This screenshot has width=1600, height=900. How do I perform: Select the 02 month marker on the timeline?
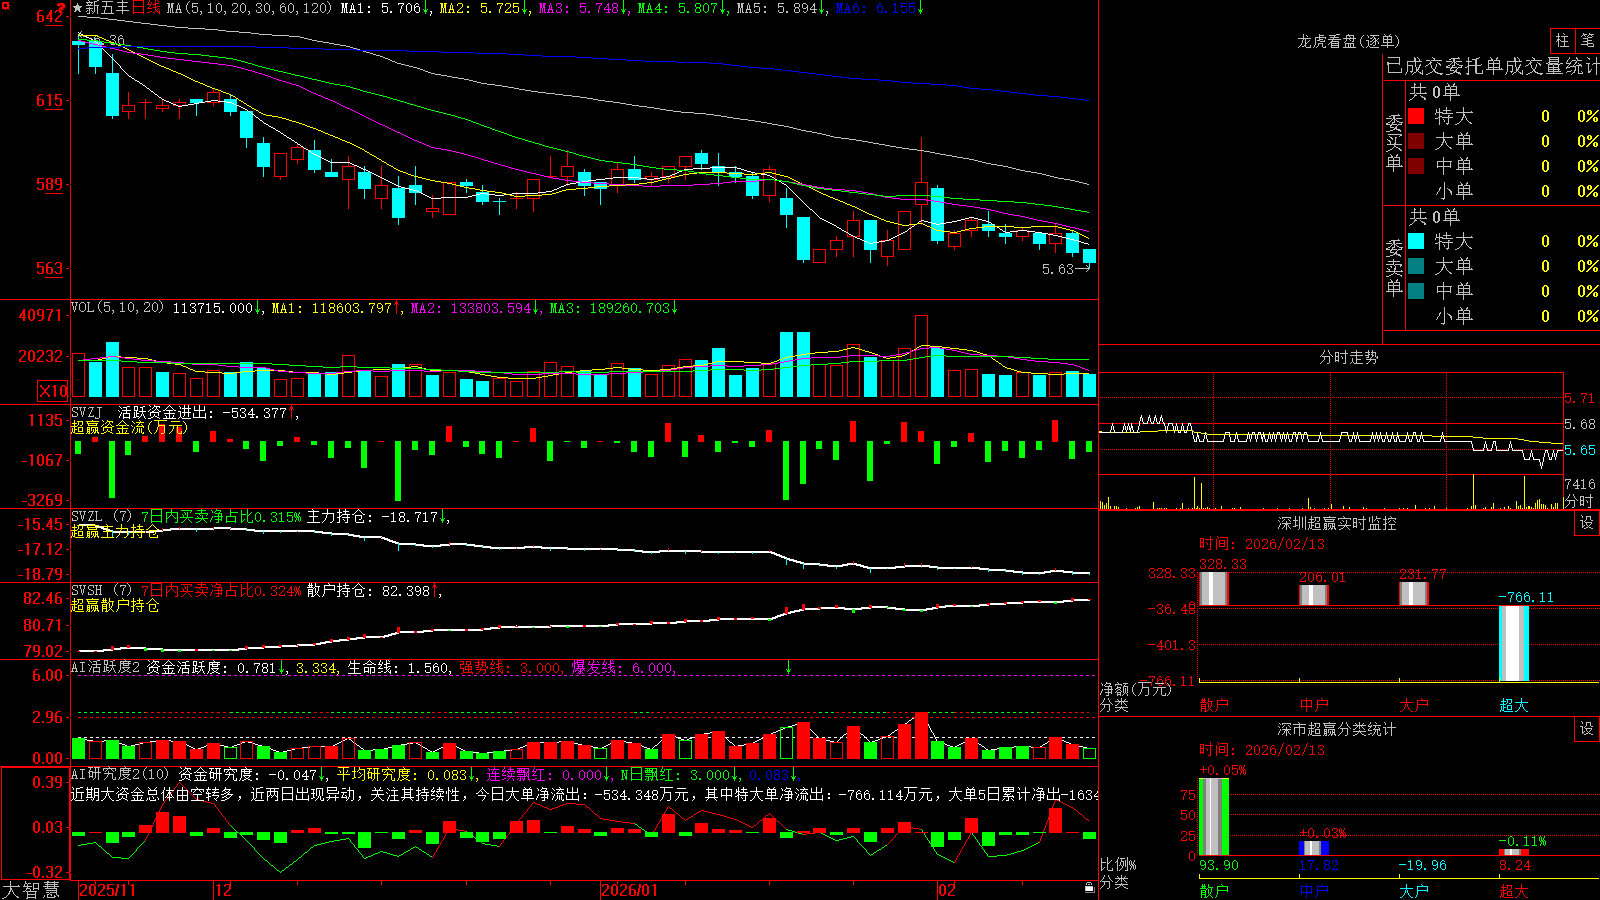[x=947, y=890]
